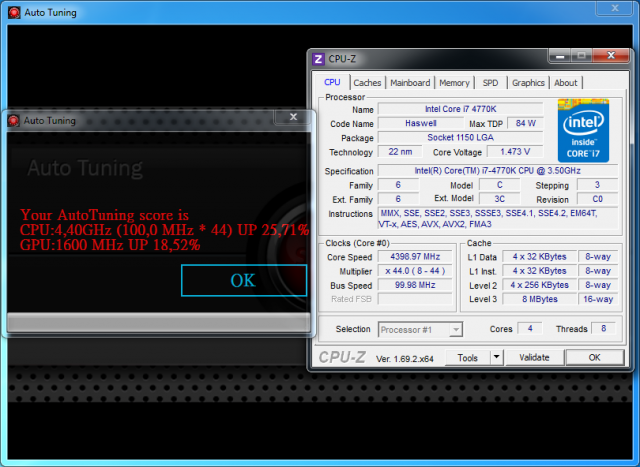640x467 pixels.
Task: Click the Instructions list field
Action: pyautogui.click(x=498, y=218)
